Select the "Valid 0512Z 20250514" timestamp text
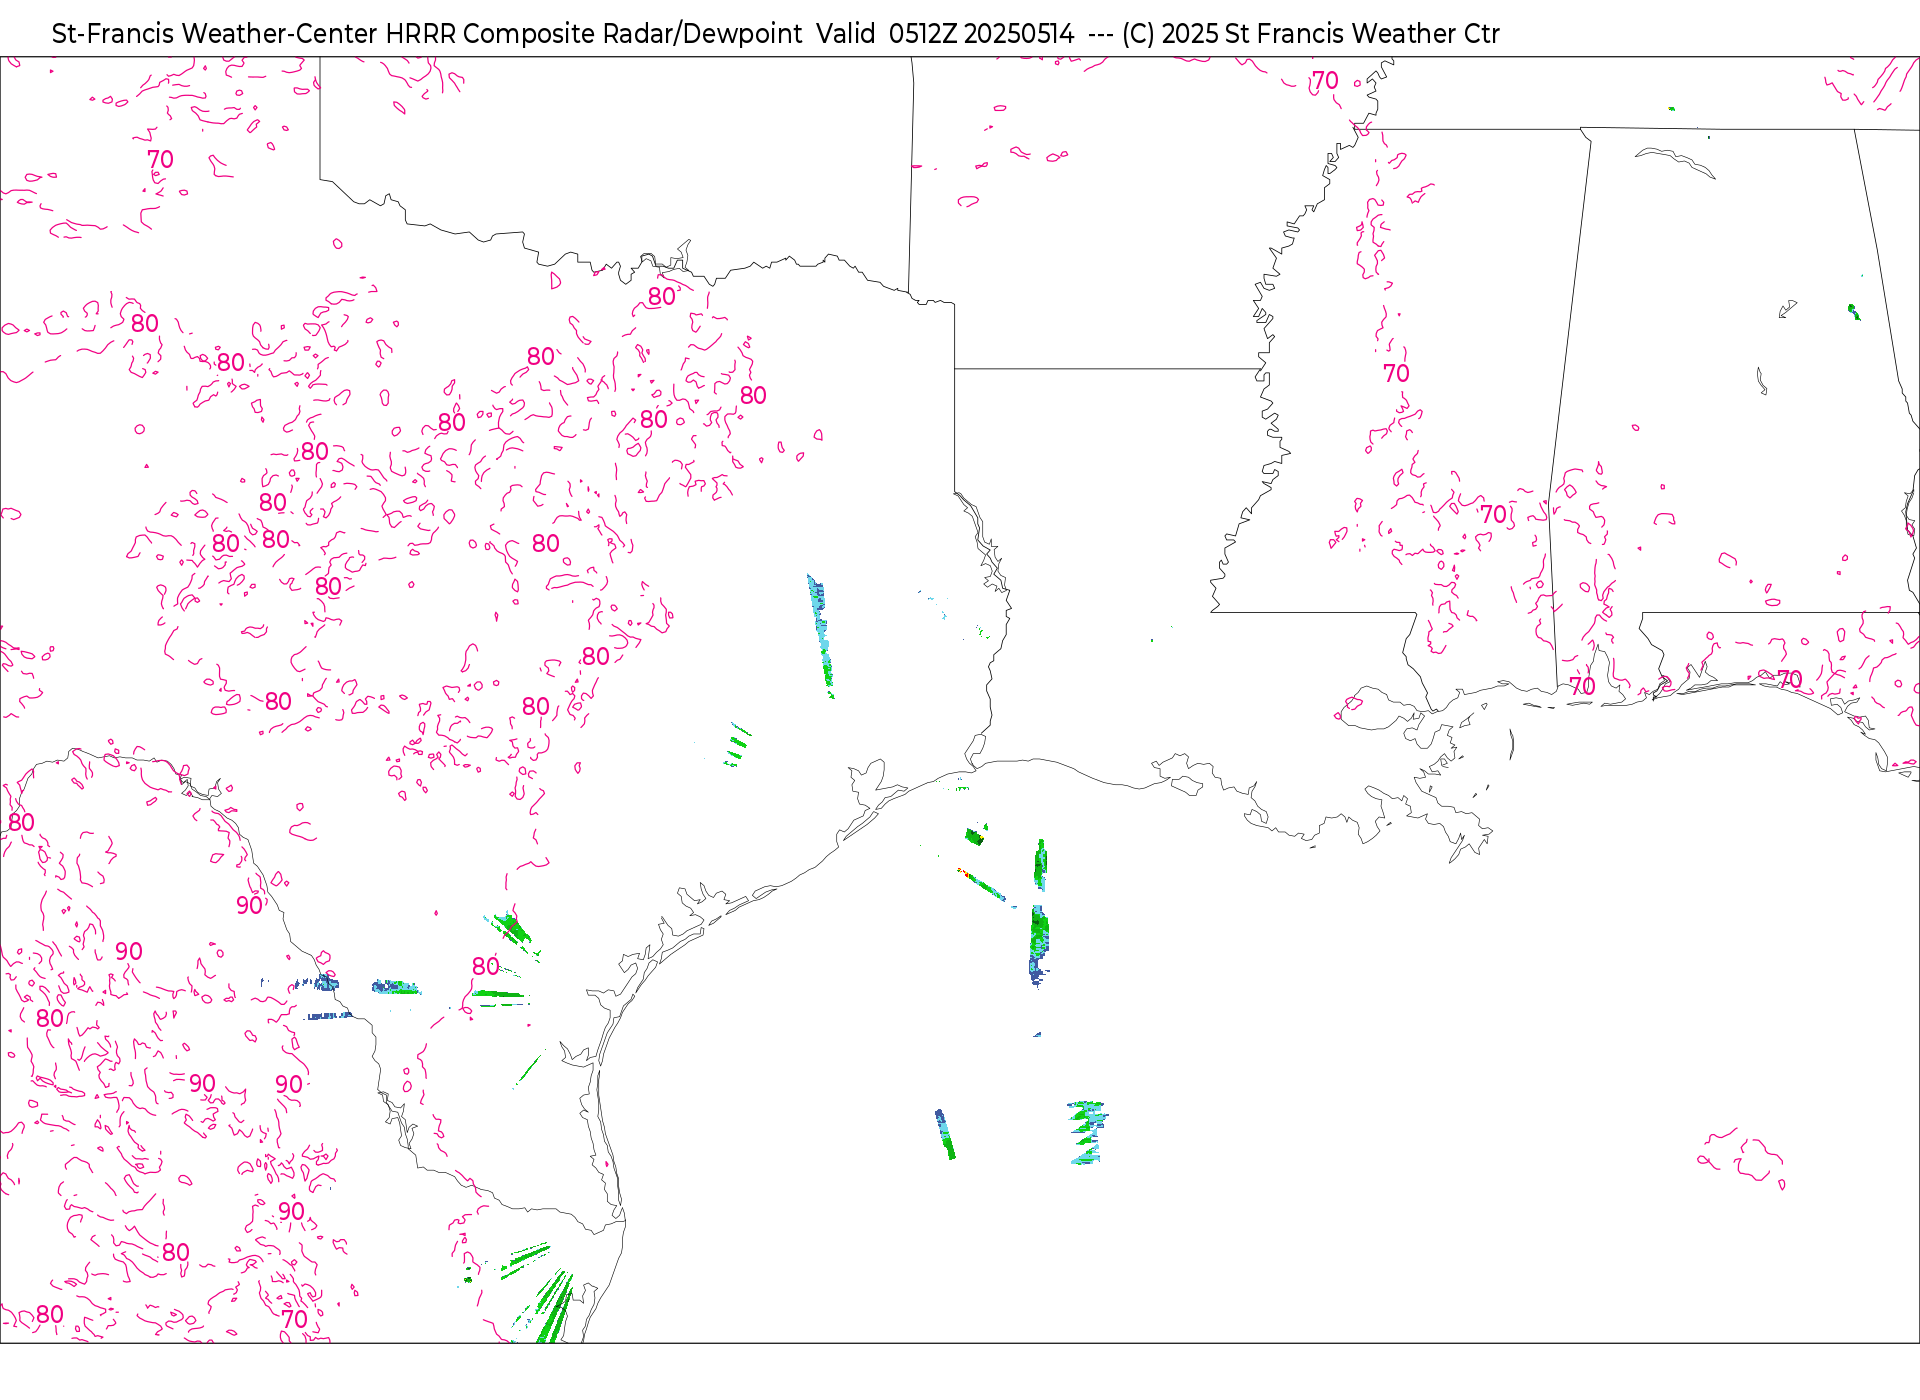Screen dimensions: 1920x1400 (x=945, y=34)
